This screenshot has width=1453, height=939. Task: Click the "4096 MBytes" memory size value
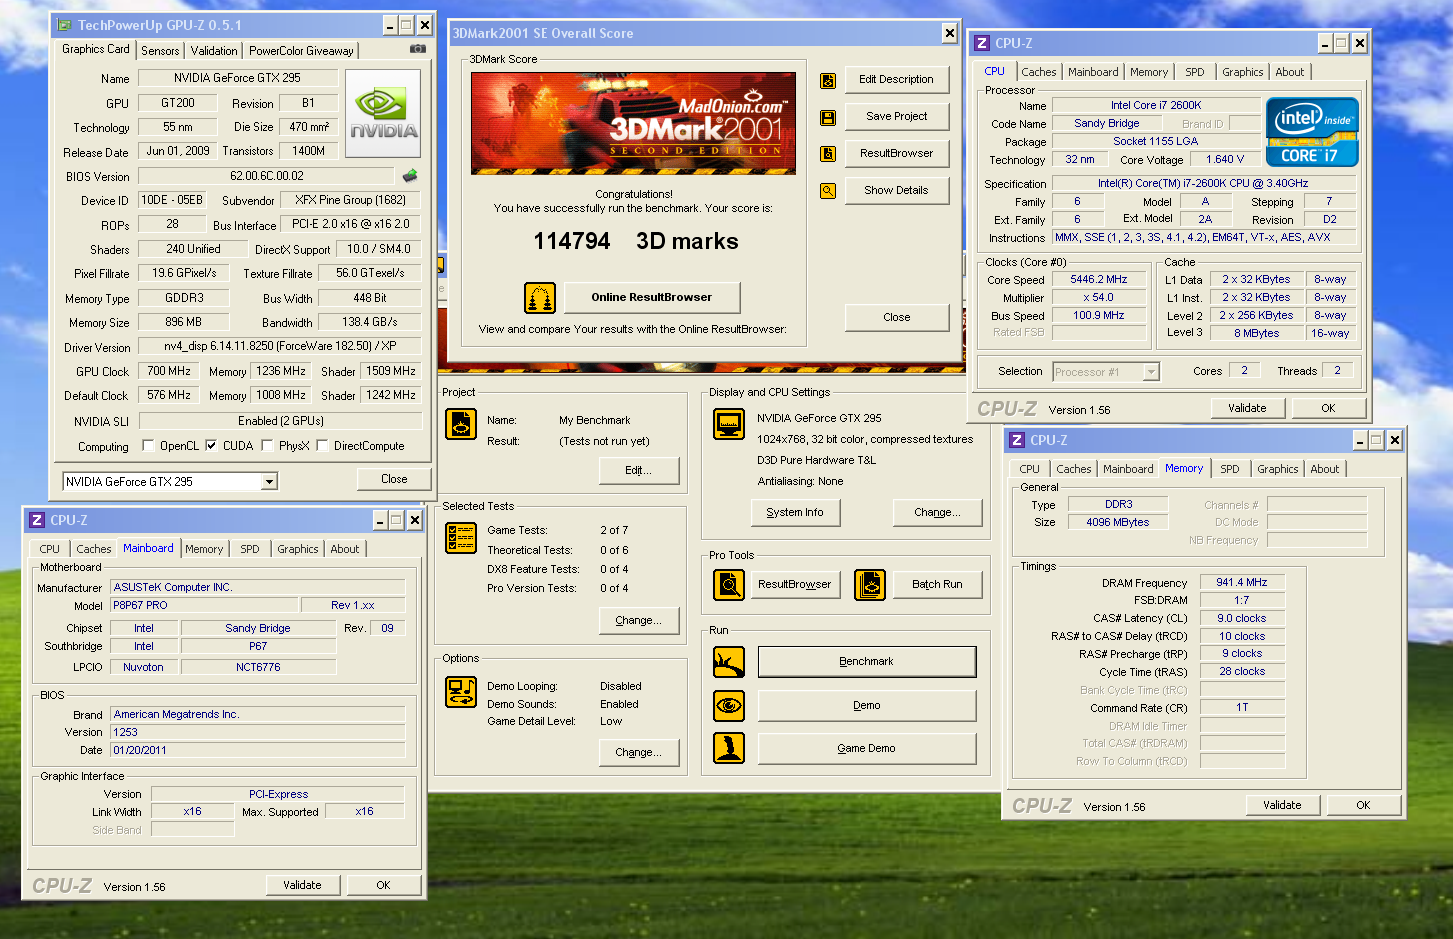(1118, 522)
